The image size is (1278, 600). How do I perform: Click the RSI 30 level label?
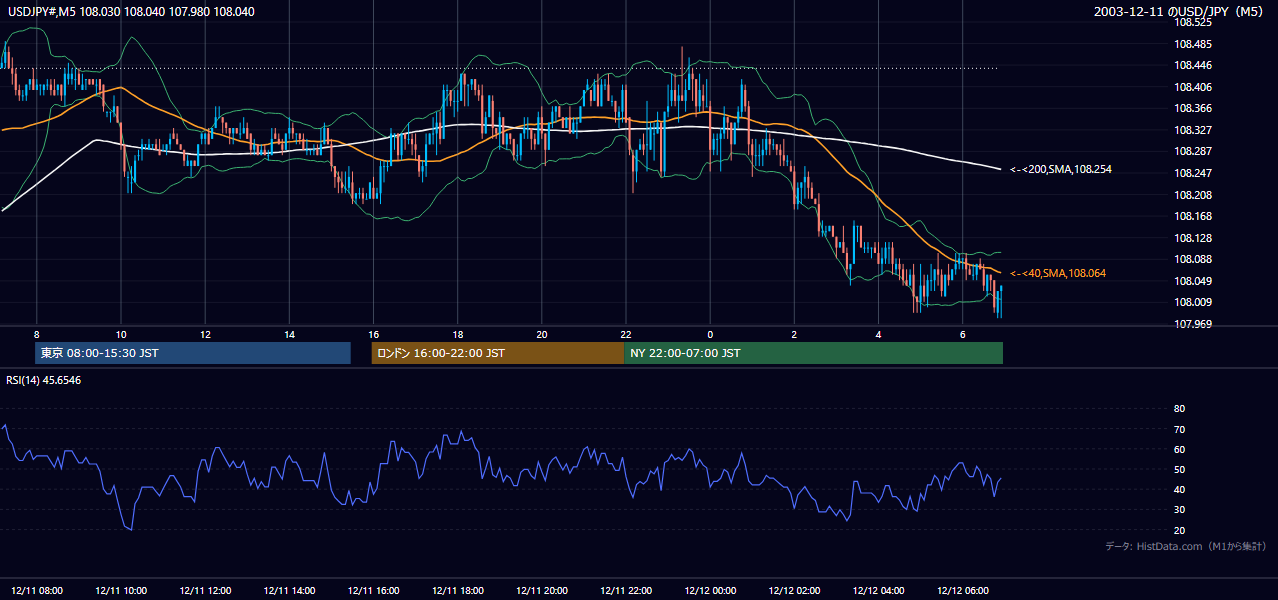click(x=1179, y=510)
